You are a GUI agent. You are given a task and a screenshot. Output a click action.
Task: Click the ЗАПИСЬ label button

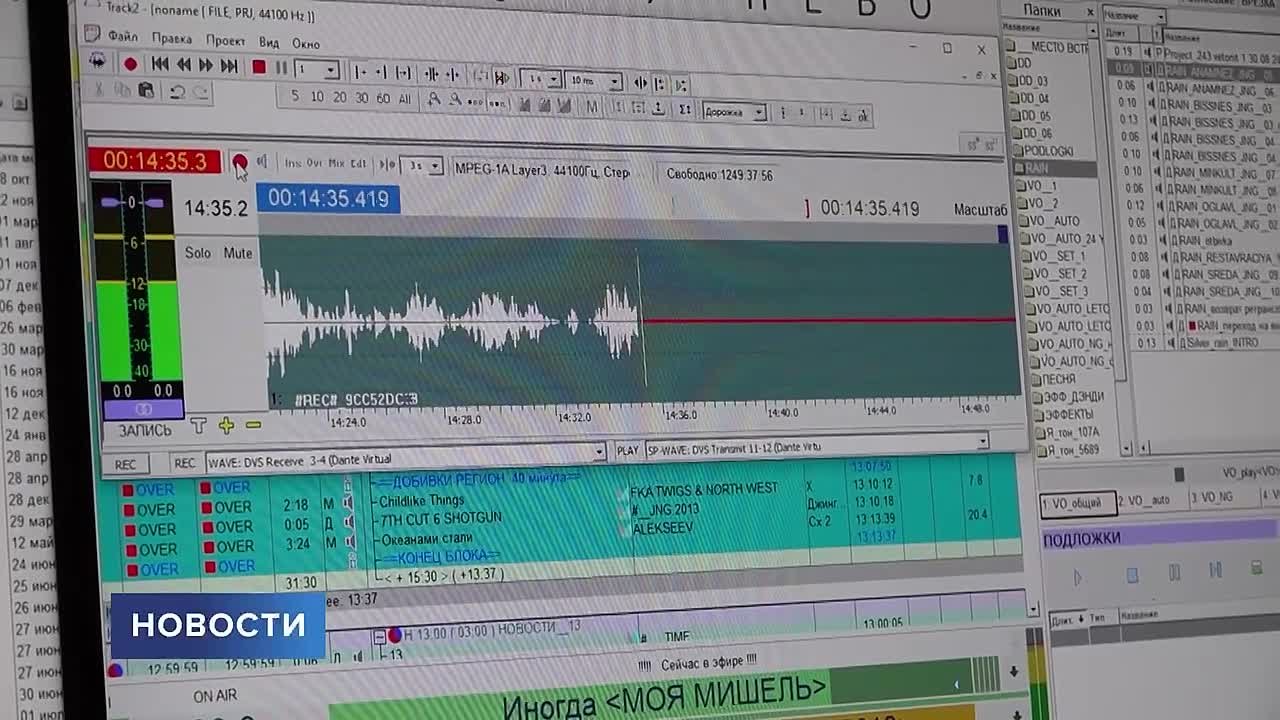pos(145,430)
